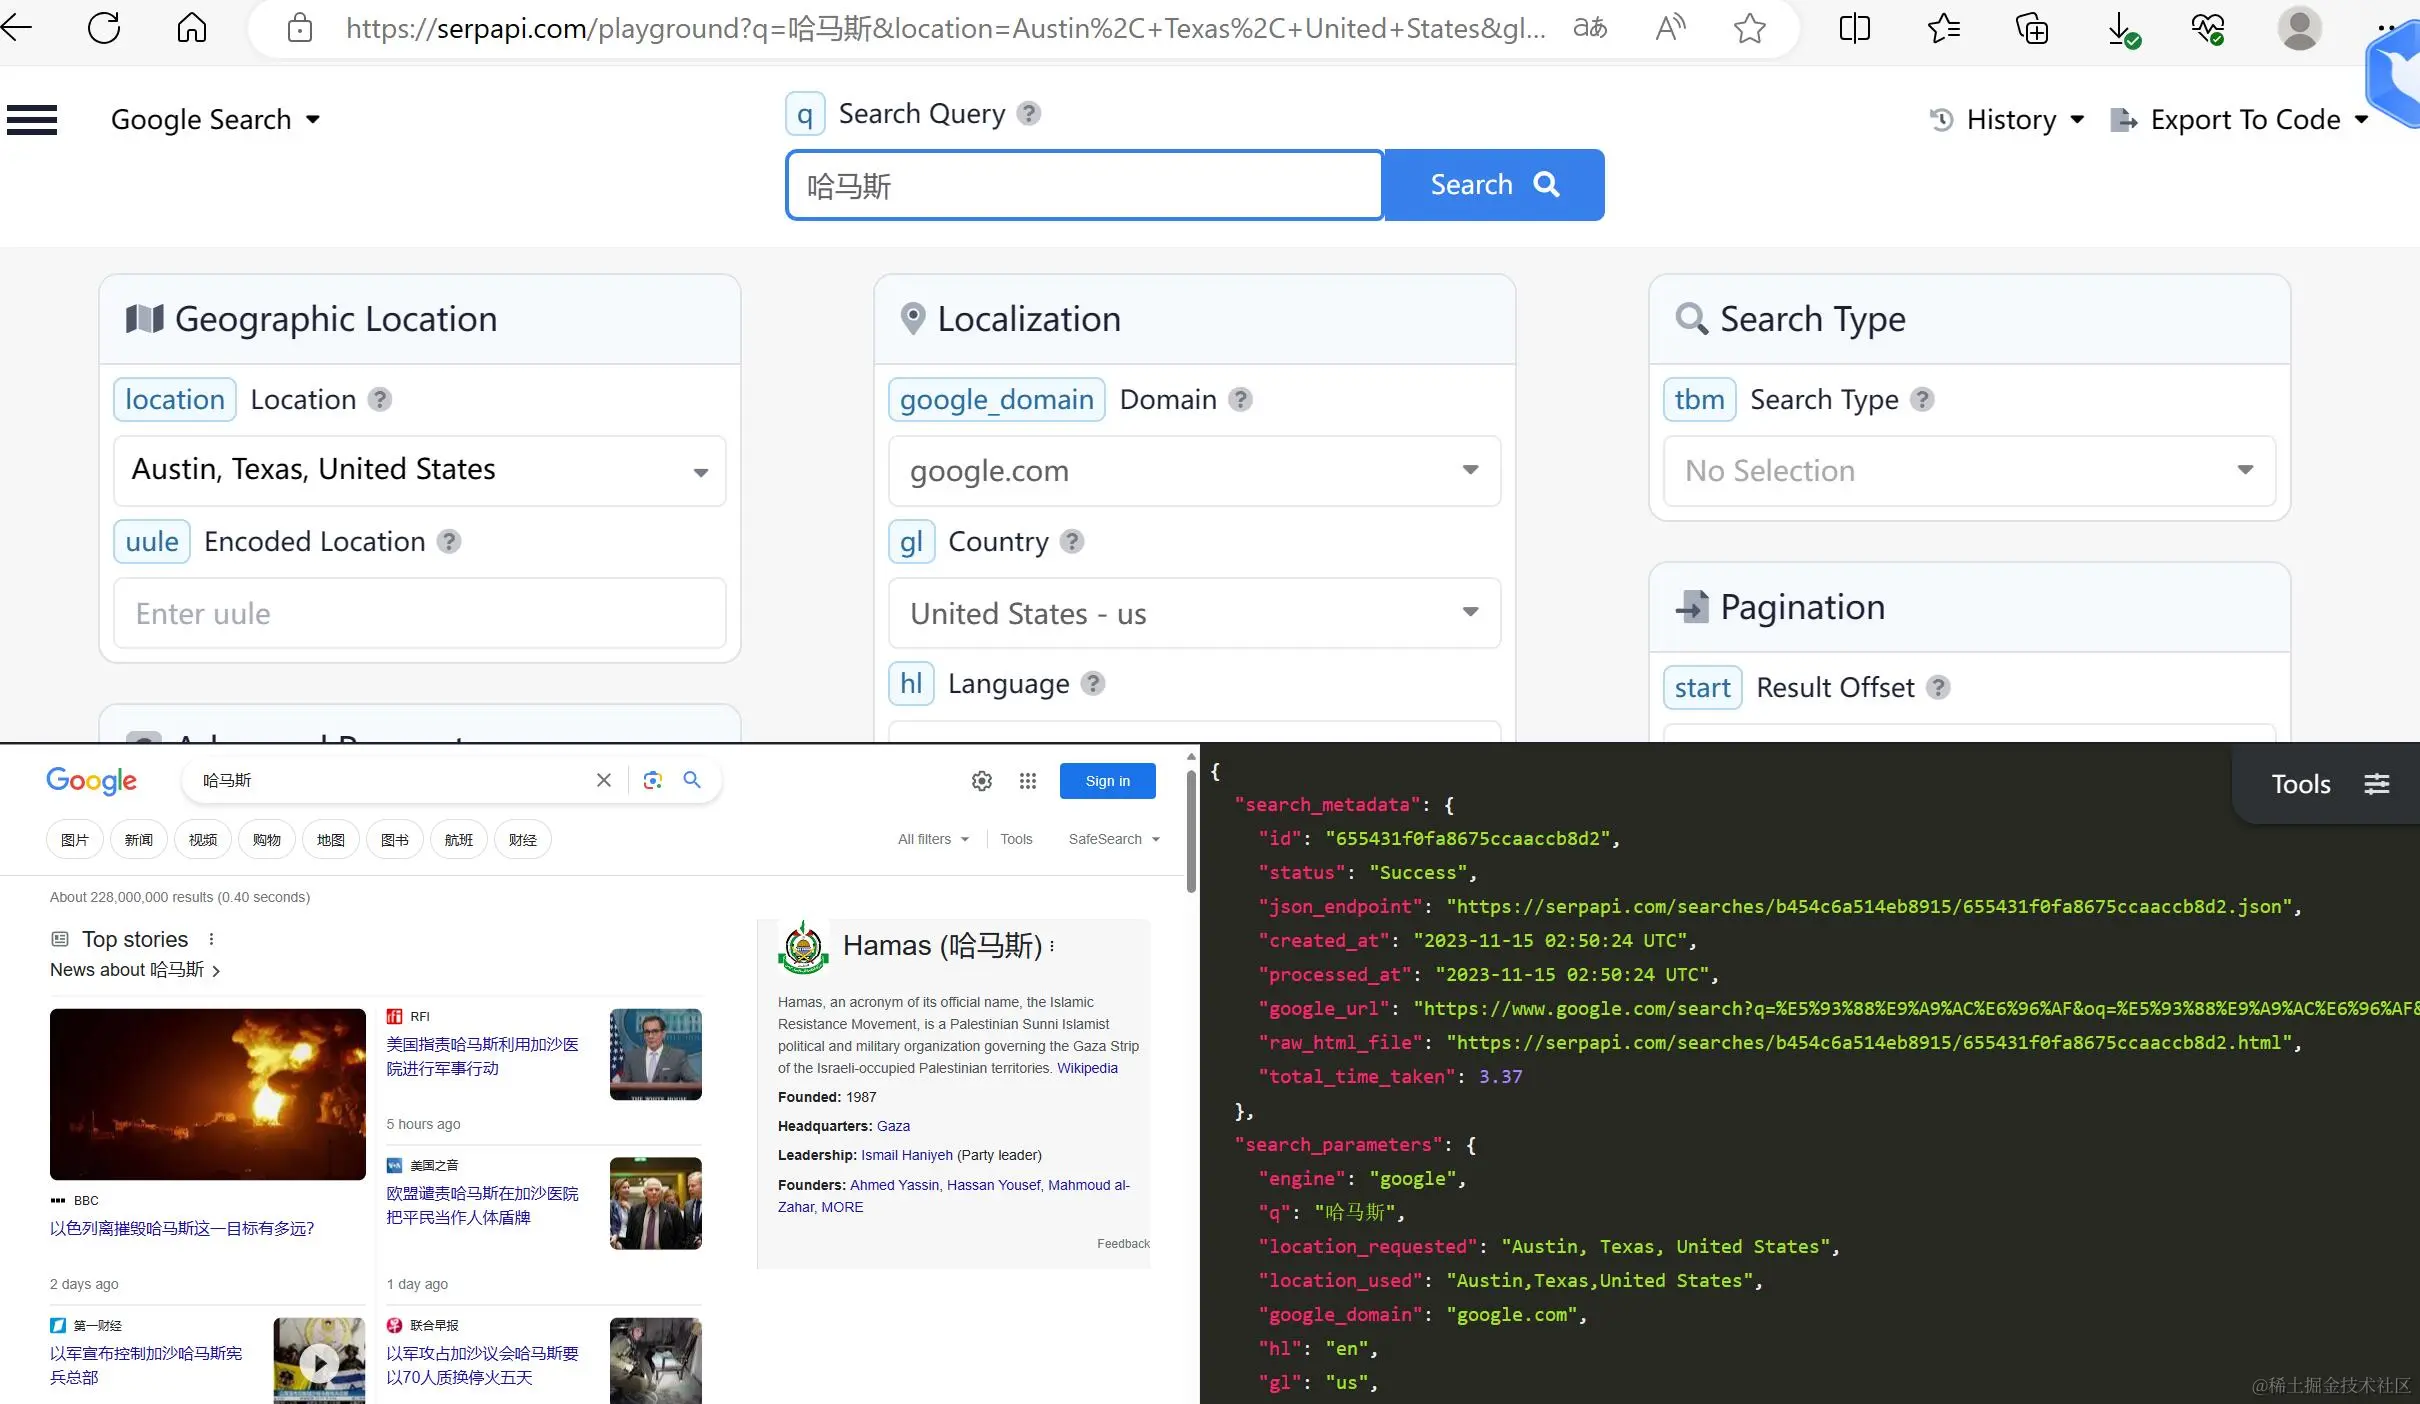
Task: Click the browser address bar URL
Action: [x=945, y=28]
